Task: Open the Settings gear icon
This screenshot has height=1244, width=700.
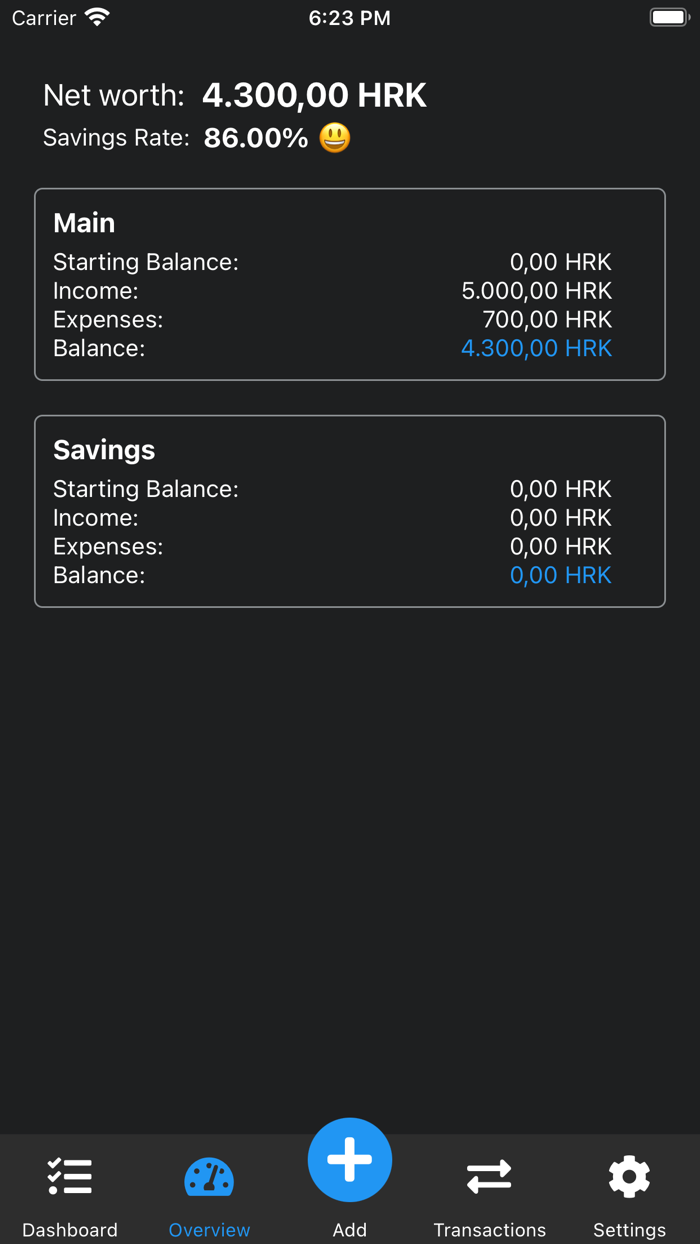Action: point(629,1177)
